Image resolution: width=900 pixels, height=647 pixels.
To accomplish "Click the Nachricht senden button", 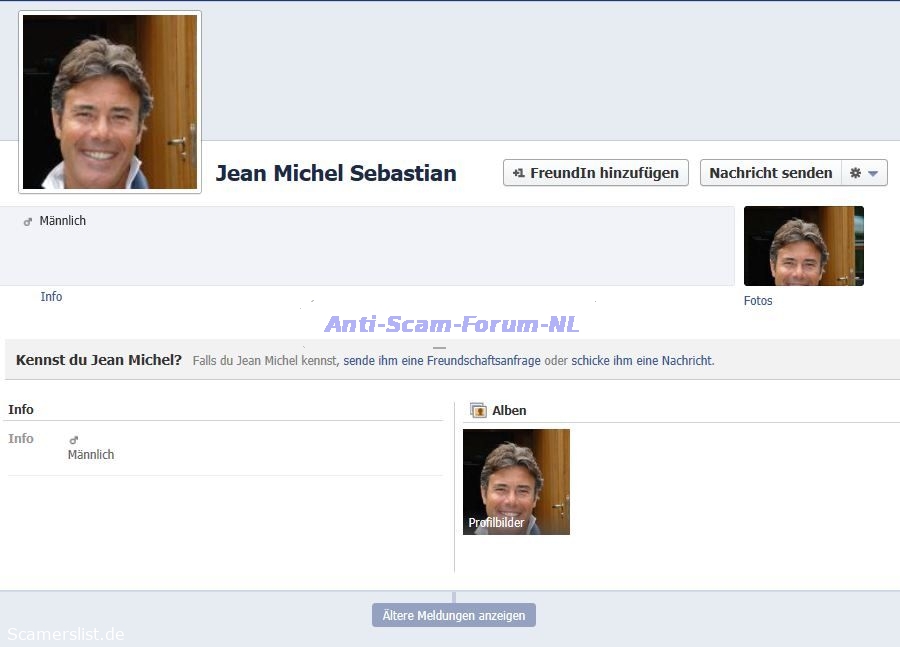I will coord(770,173).
